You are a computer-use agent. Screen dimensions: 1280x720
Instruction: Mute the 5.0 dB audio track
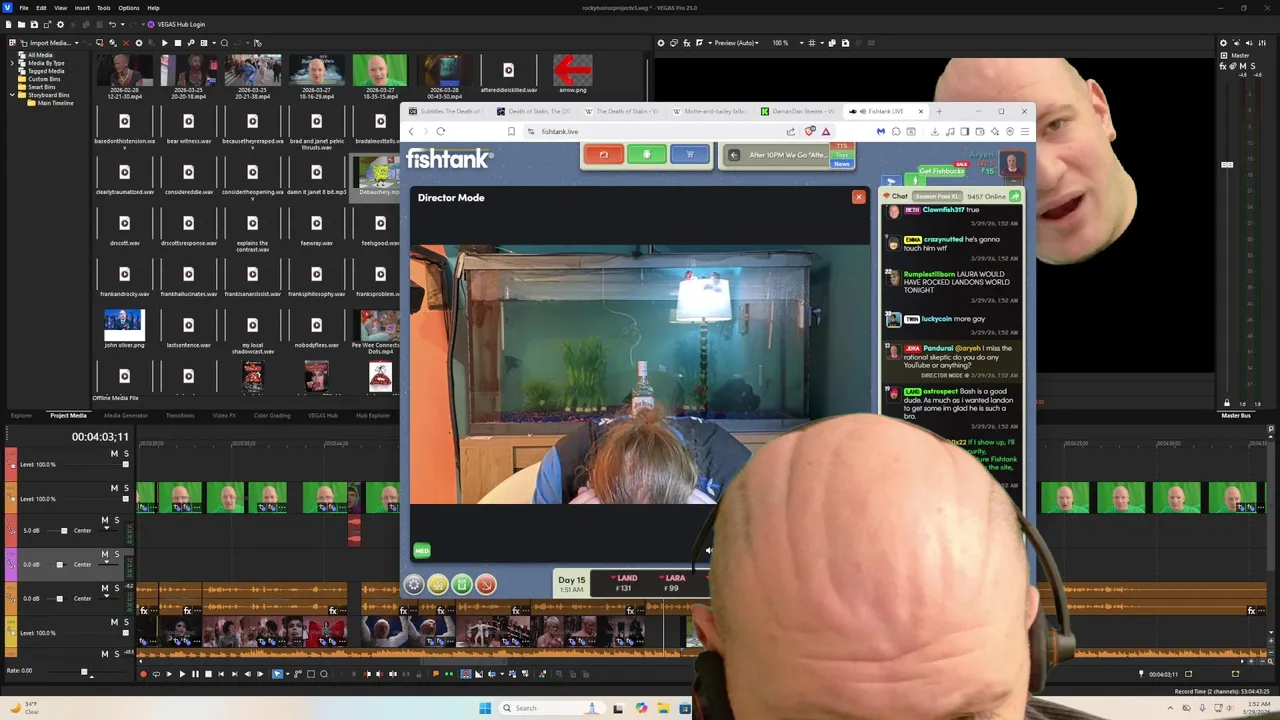point(105,520)
